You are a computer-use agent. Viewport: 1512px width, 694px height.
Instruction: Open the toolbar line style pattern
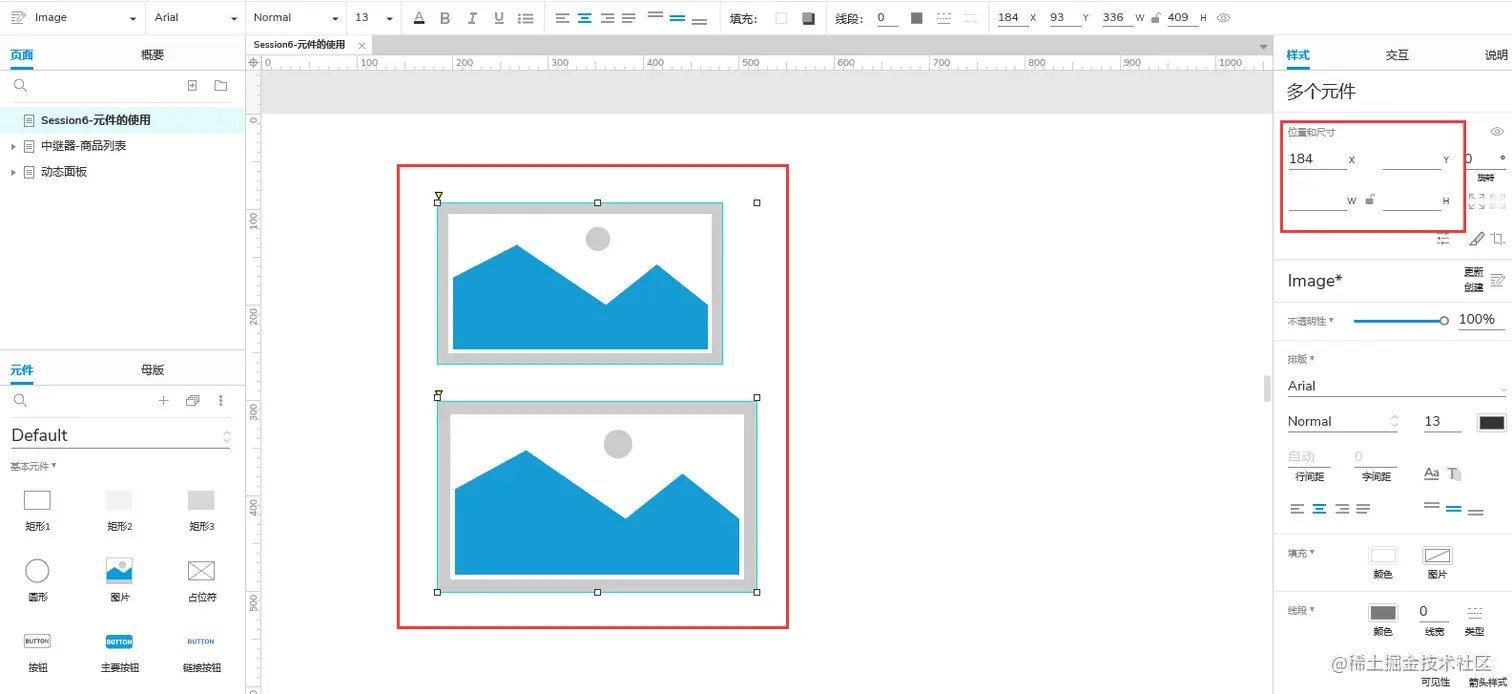(x=944, y=18)
